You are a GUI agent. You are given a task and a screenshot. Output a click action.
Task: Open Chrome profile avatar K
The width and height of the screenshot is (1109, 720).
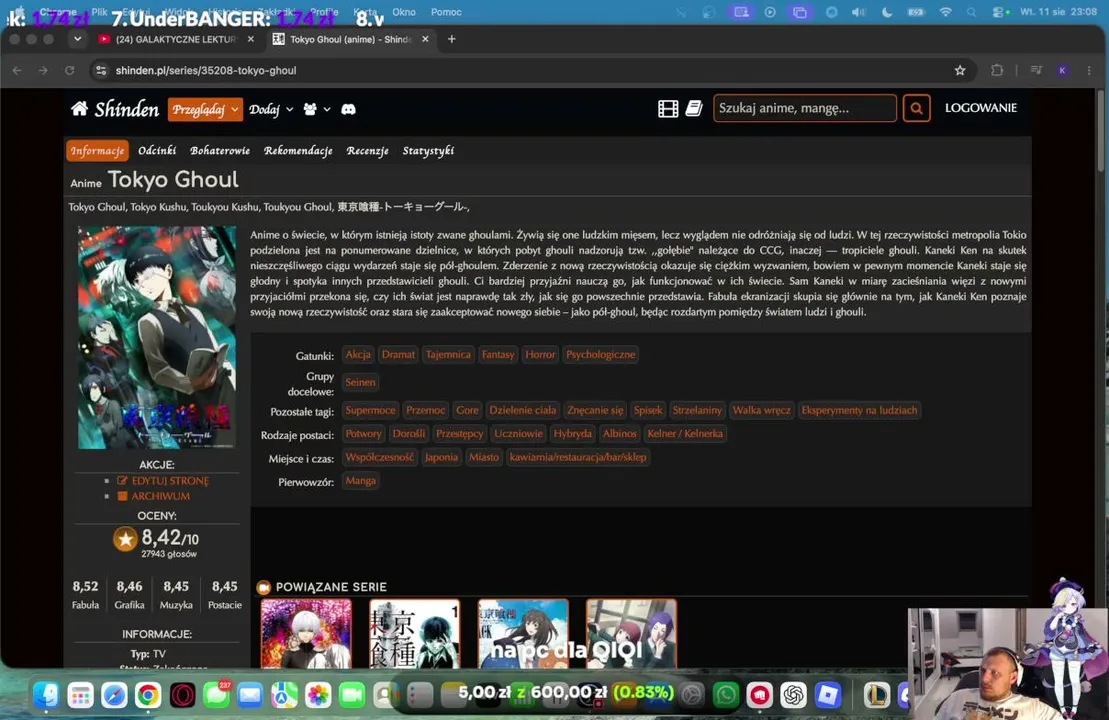1062,70
